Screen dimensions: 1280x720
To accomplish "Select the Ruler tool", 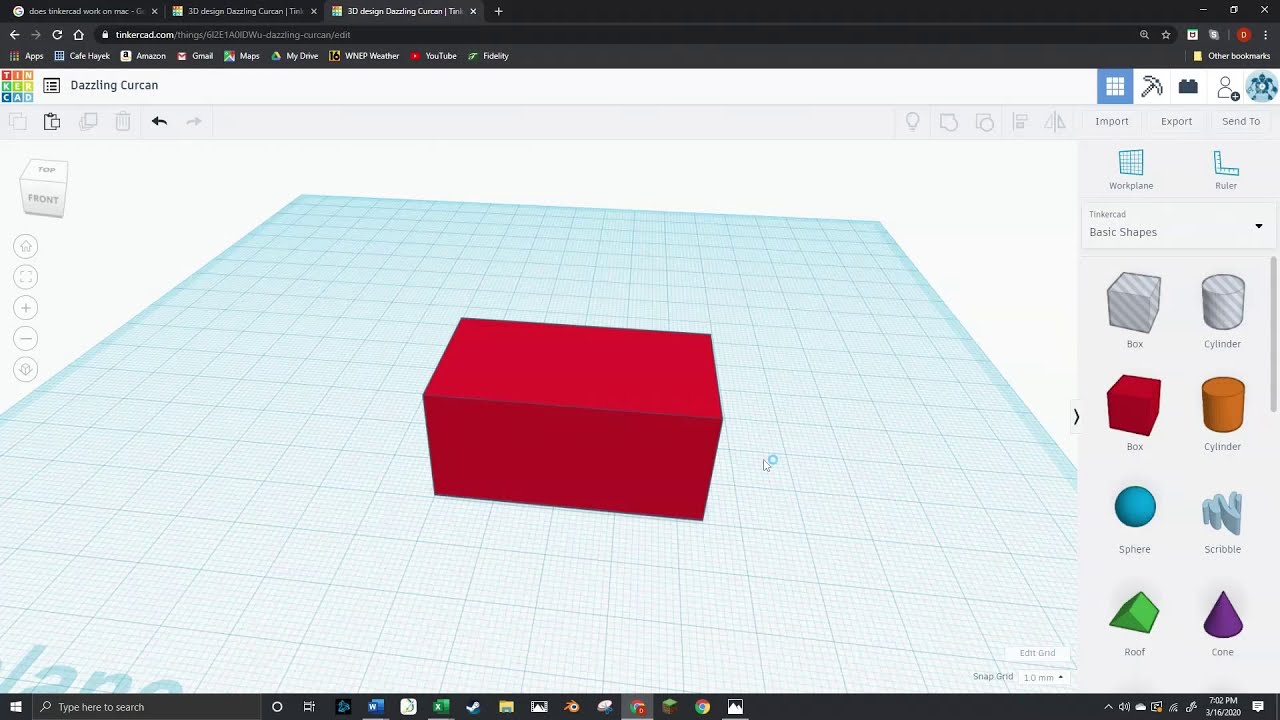I will coord(1226,169).
